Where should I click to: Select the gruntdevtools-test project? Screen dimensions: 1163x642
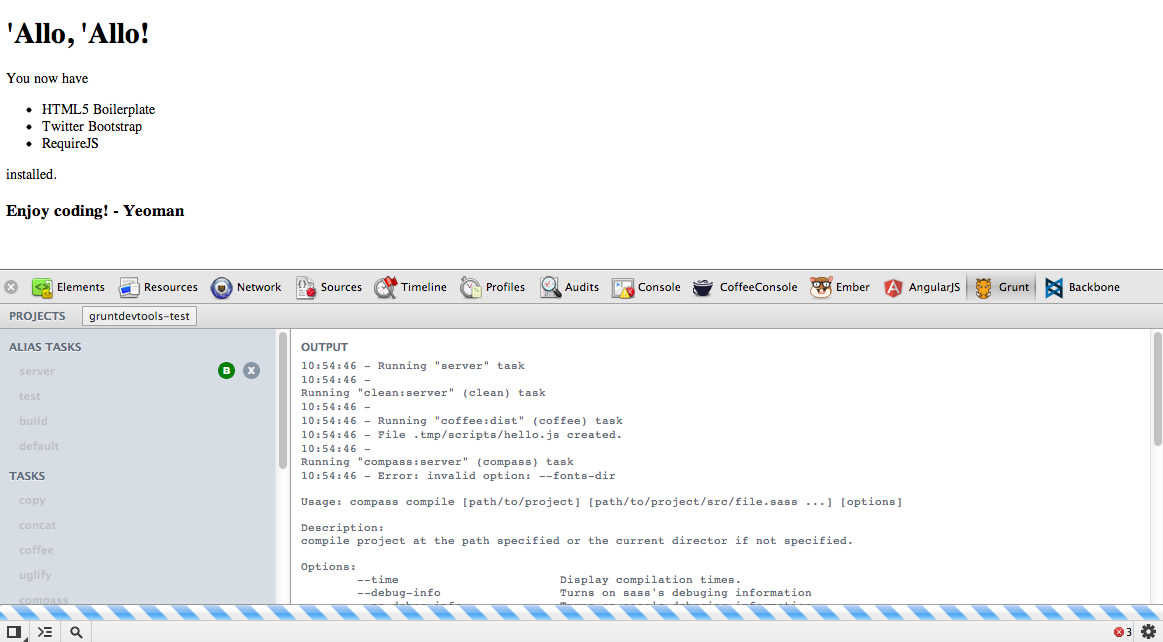[139, 316]
